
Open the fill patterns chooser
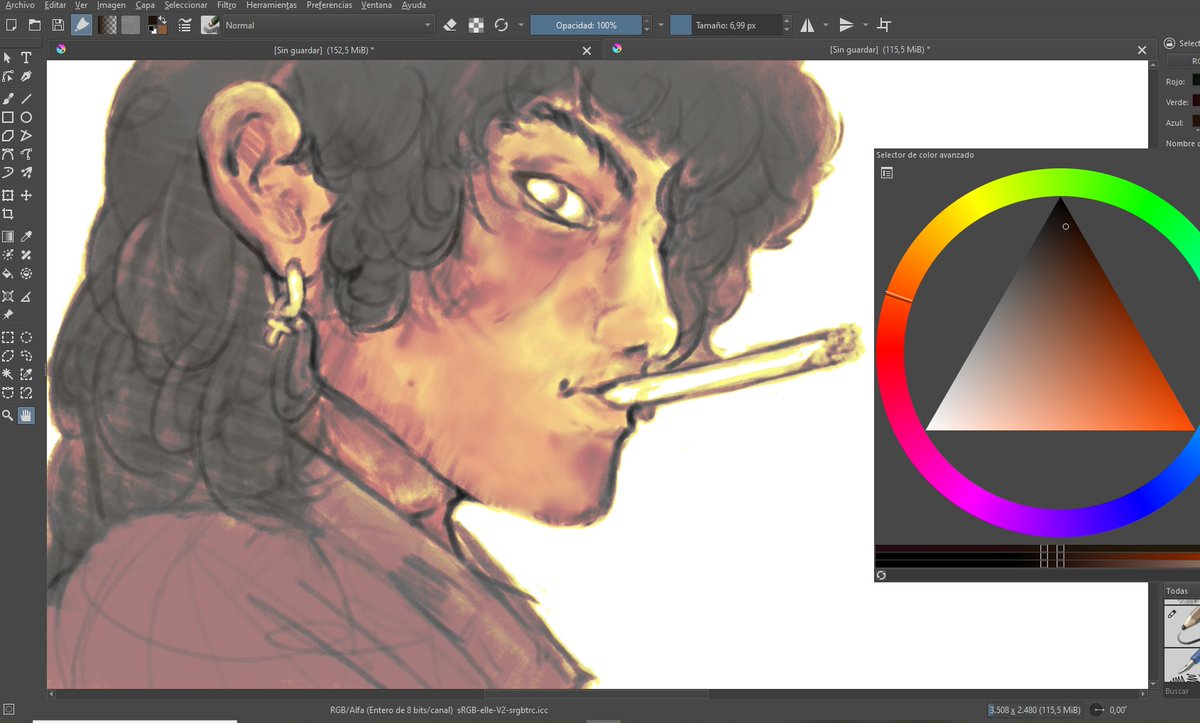(x=131, y=24)
